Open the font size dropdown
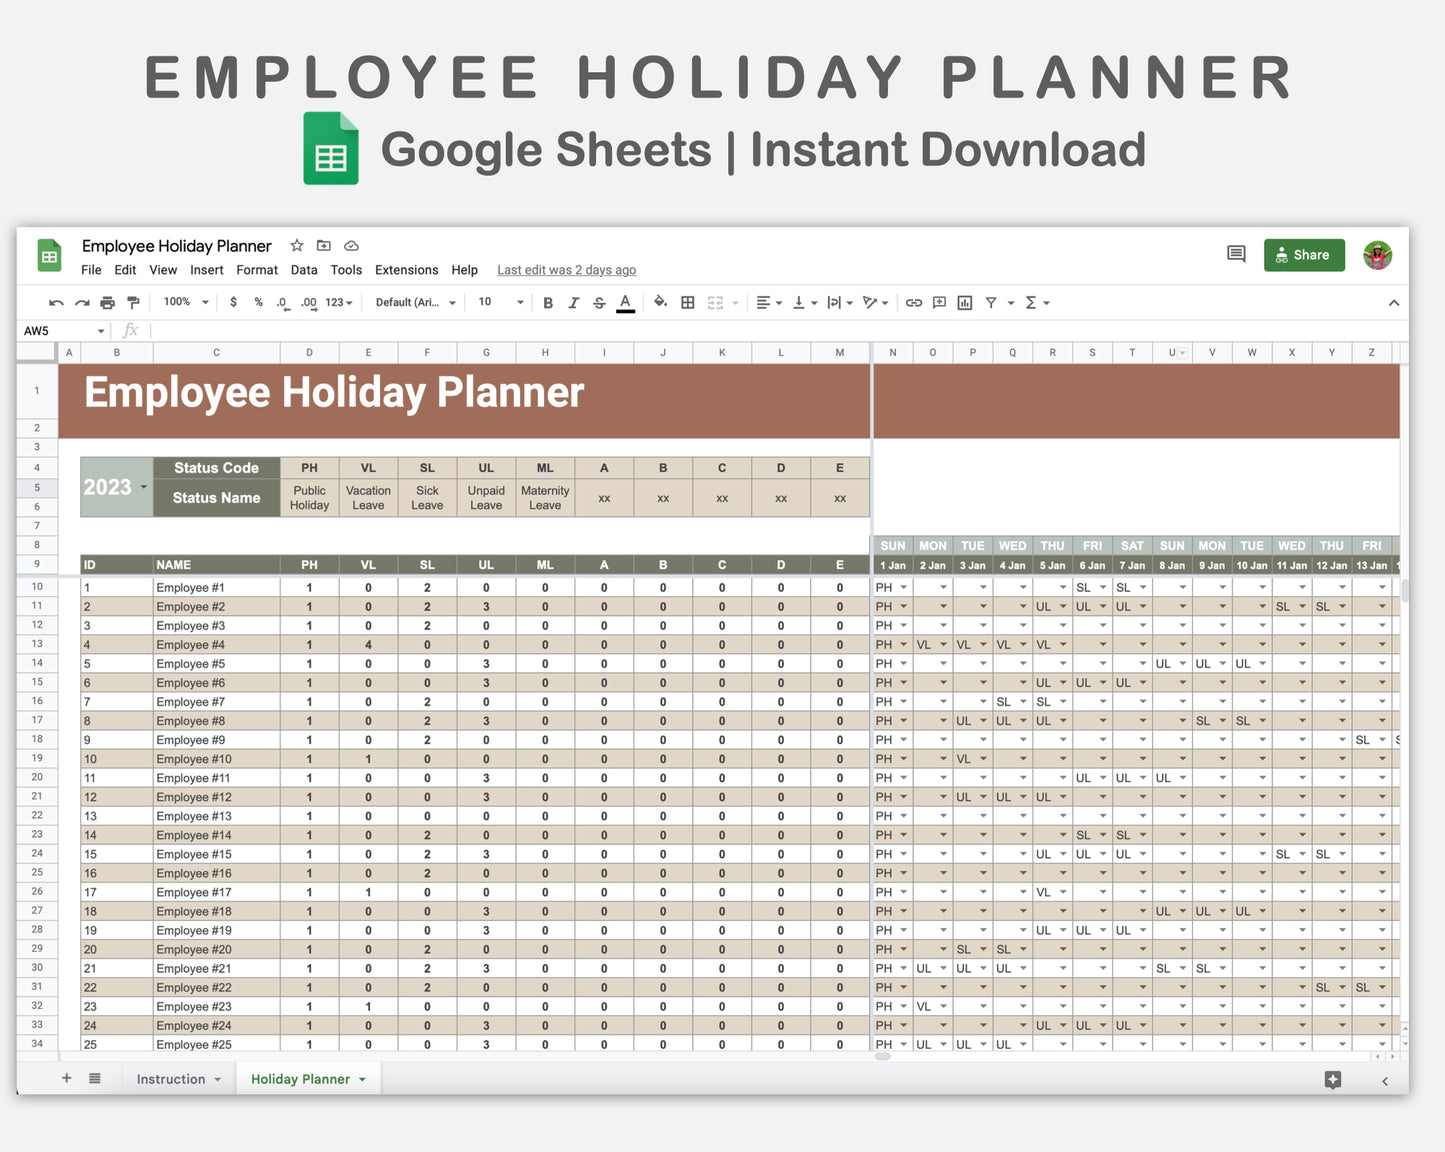The height and width of the screenshot is (1152, 1445). tap(498, 302)
